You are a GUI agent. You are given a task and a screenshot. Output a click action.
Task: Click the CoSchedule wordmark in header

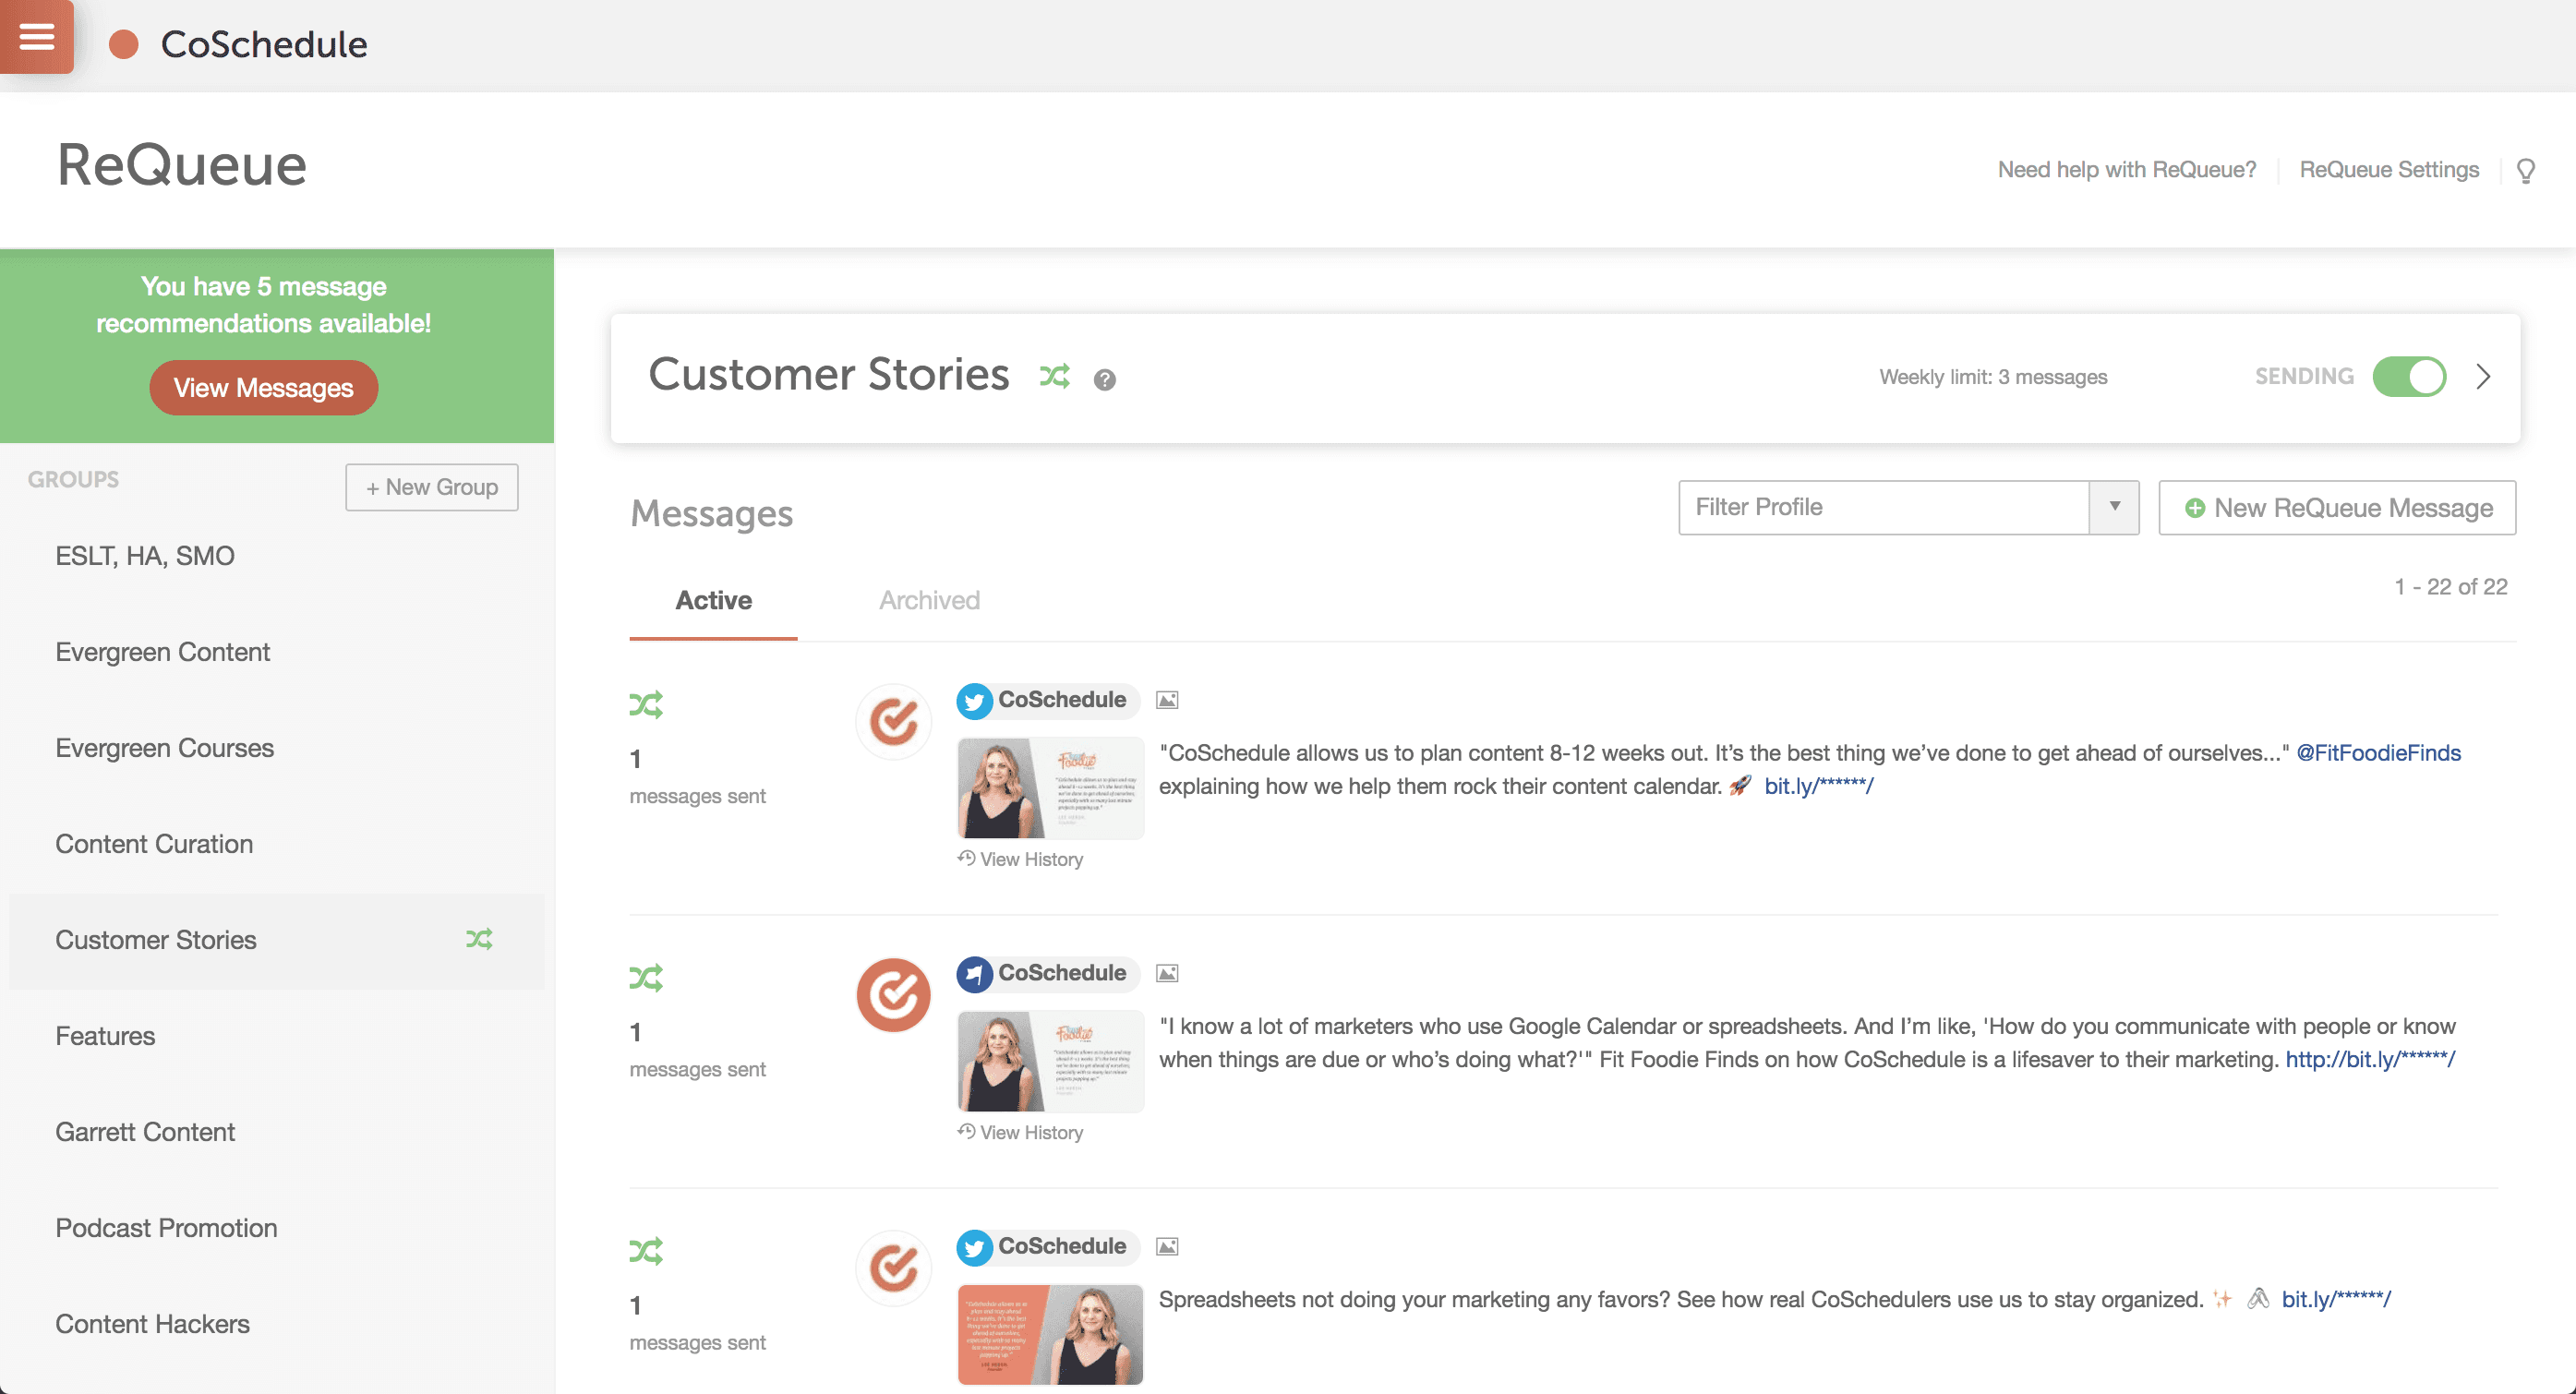click(x=264, y=44)
